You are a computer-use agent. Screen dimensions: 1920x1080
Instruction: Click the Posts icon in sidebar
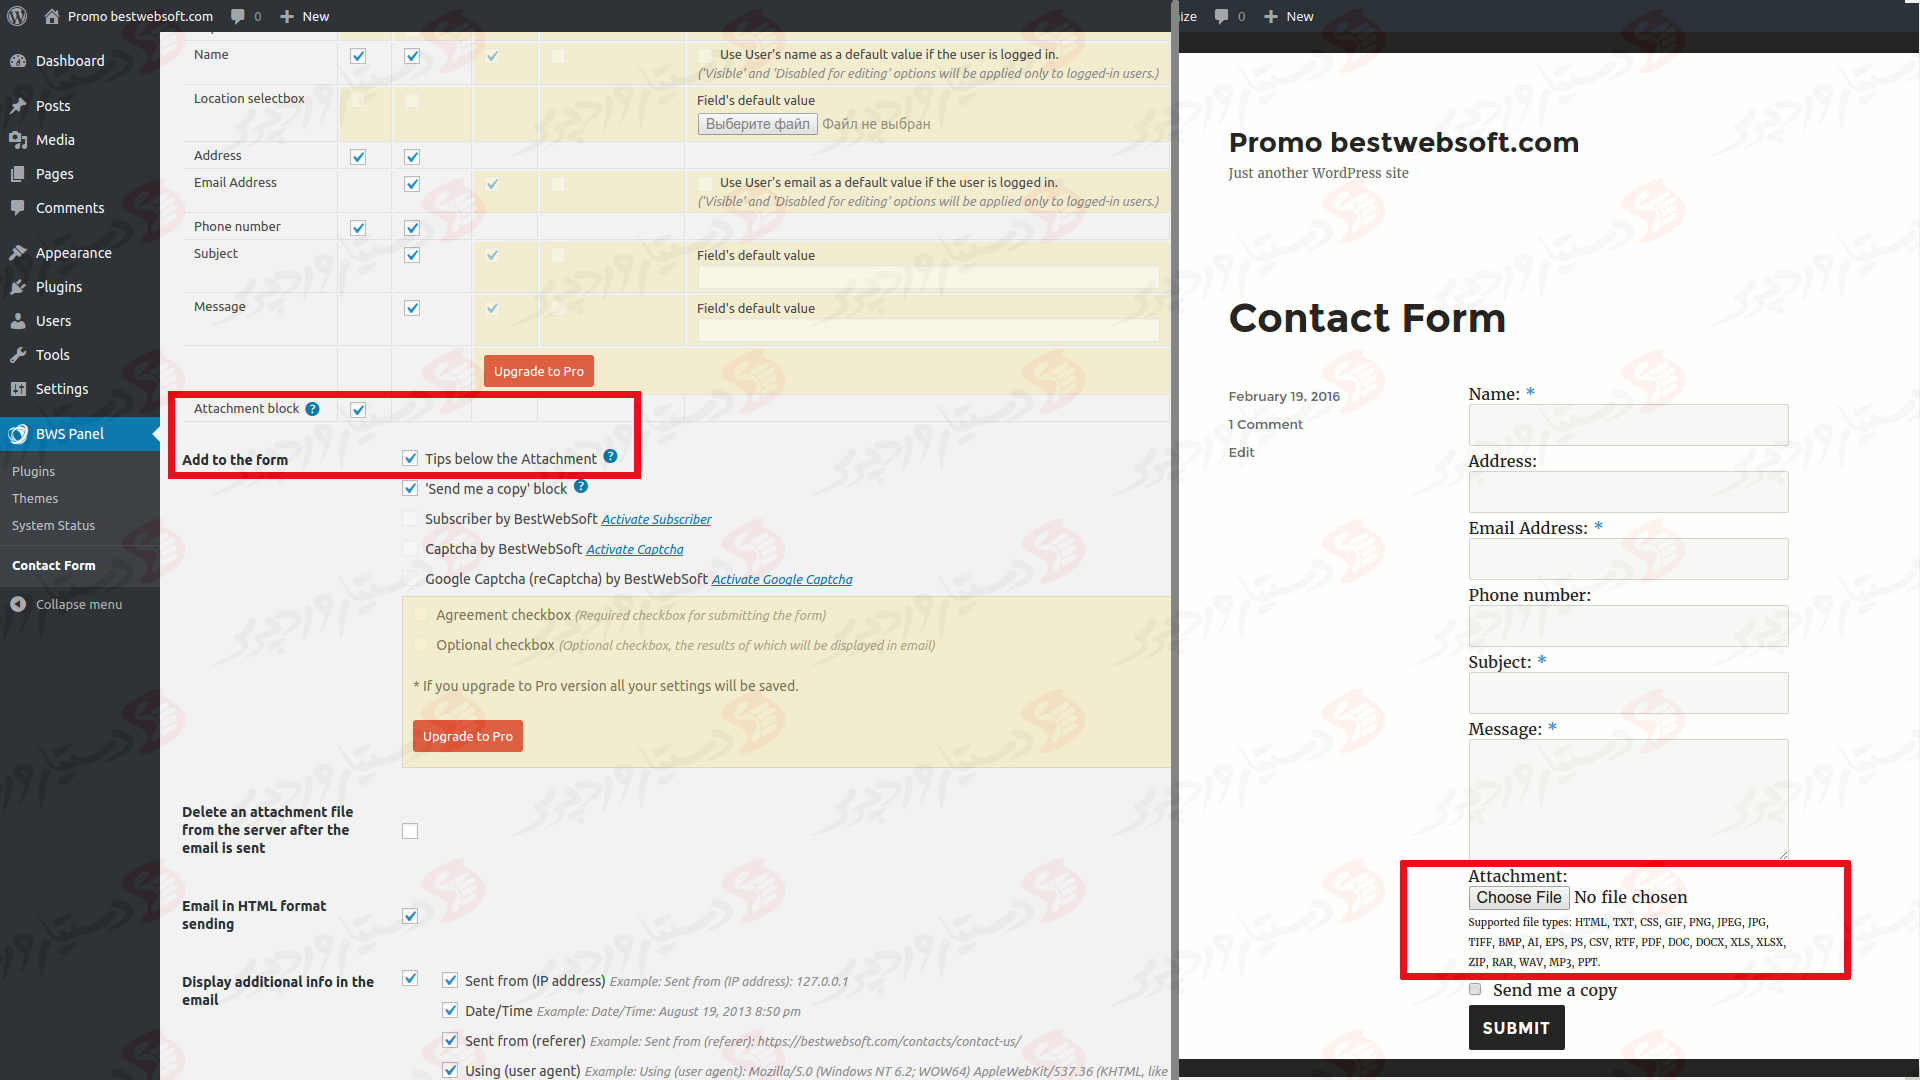click(x=20, y=105)
